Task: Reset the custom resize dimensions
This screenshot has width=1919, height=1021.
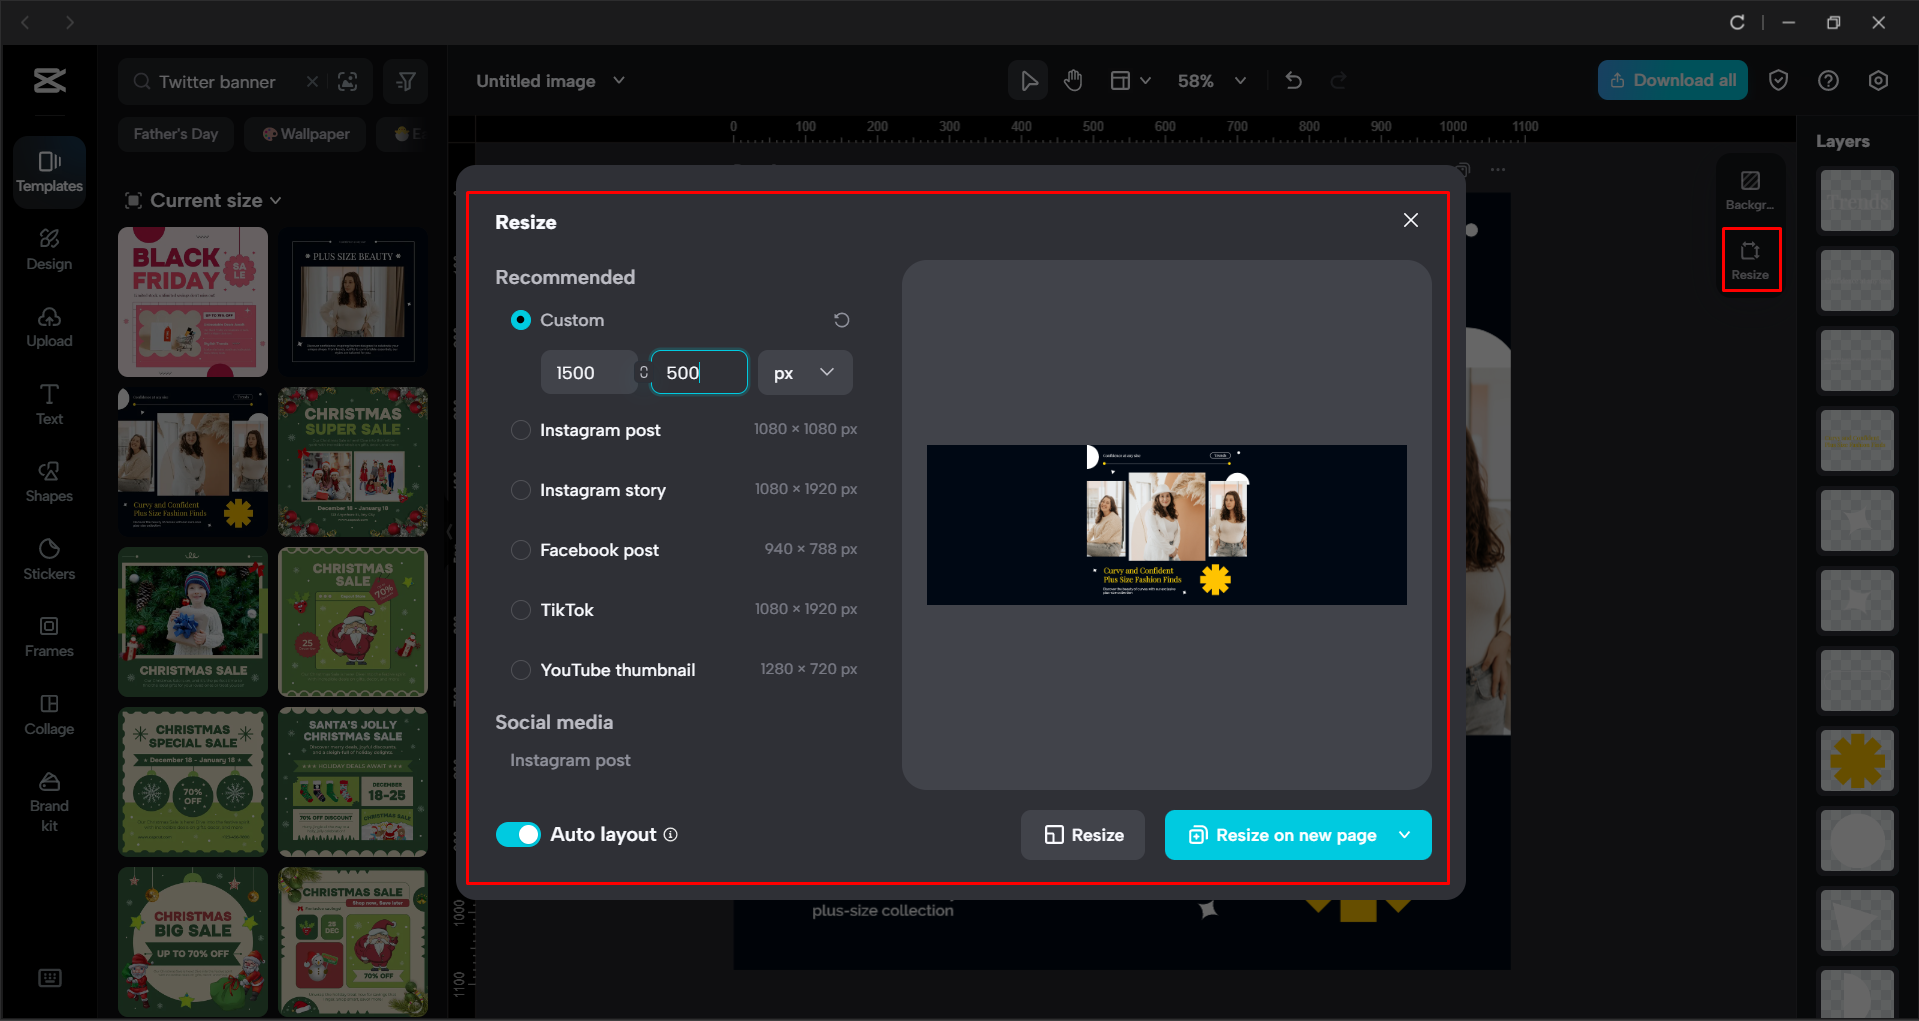Action: pos(841,319)
